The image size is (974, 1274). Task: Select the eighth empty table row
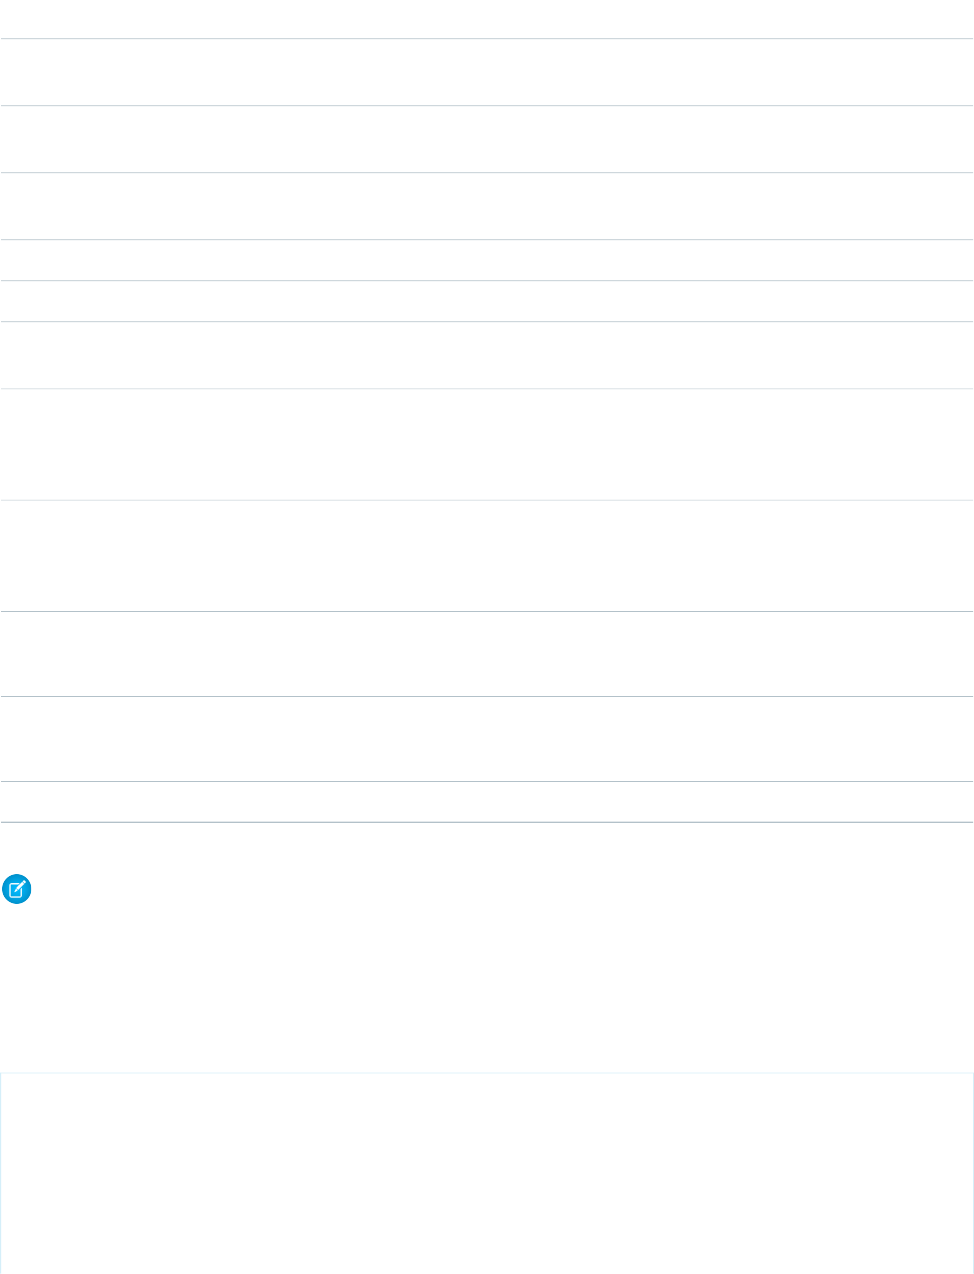pos(486,556)
